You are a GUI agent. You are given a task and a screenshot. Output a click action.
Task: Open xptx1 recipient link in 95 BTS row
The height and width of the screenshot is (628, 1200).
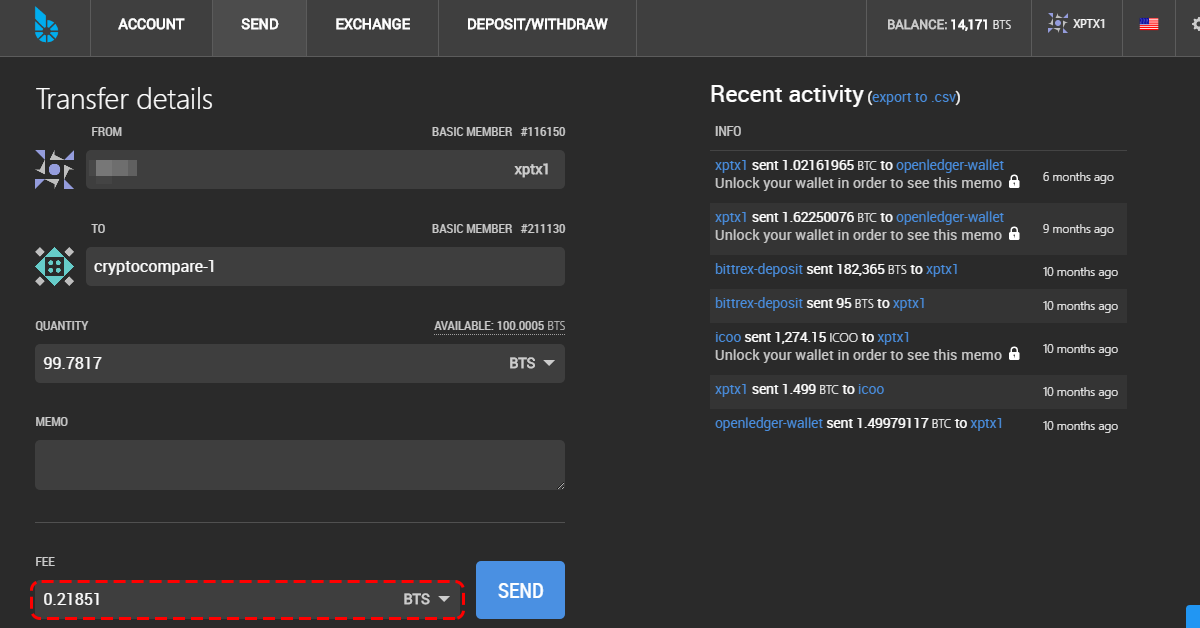pos(909,303)
